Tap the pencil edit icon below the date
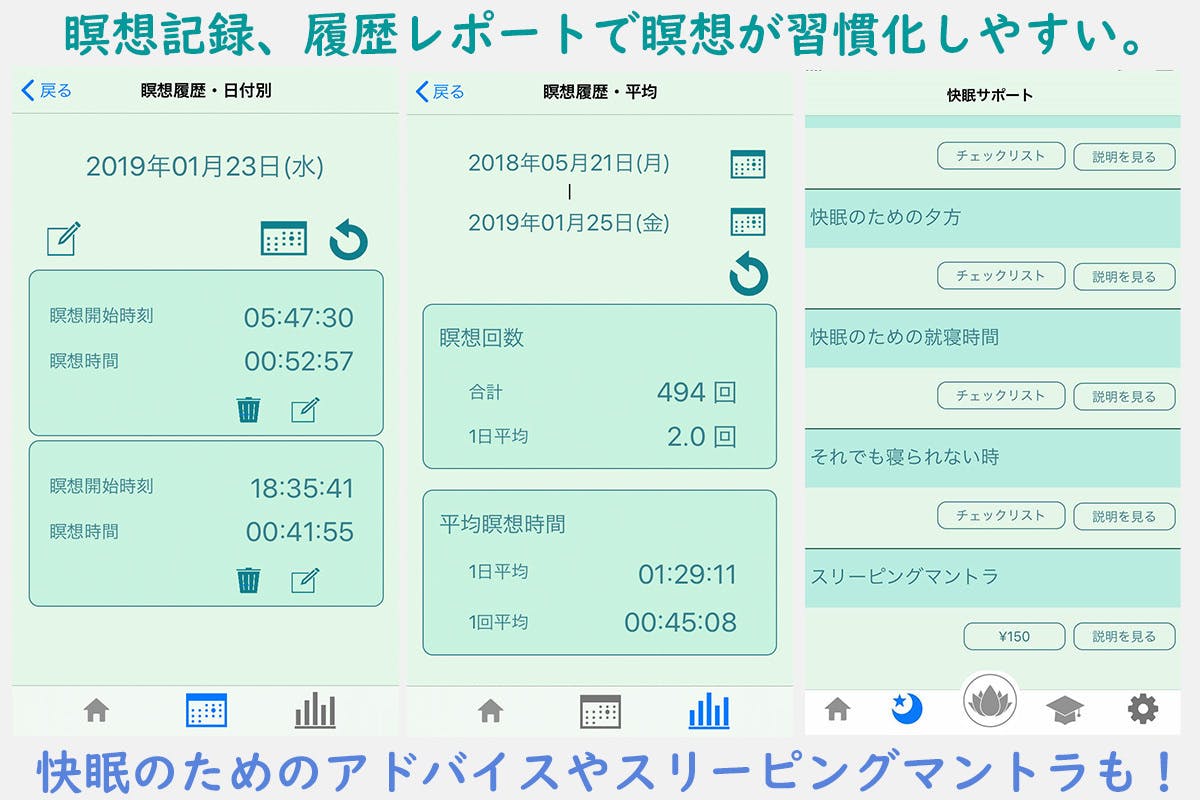The width and height of the screenshot is (1200, 800). (62, 239)
